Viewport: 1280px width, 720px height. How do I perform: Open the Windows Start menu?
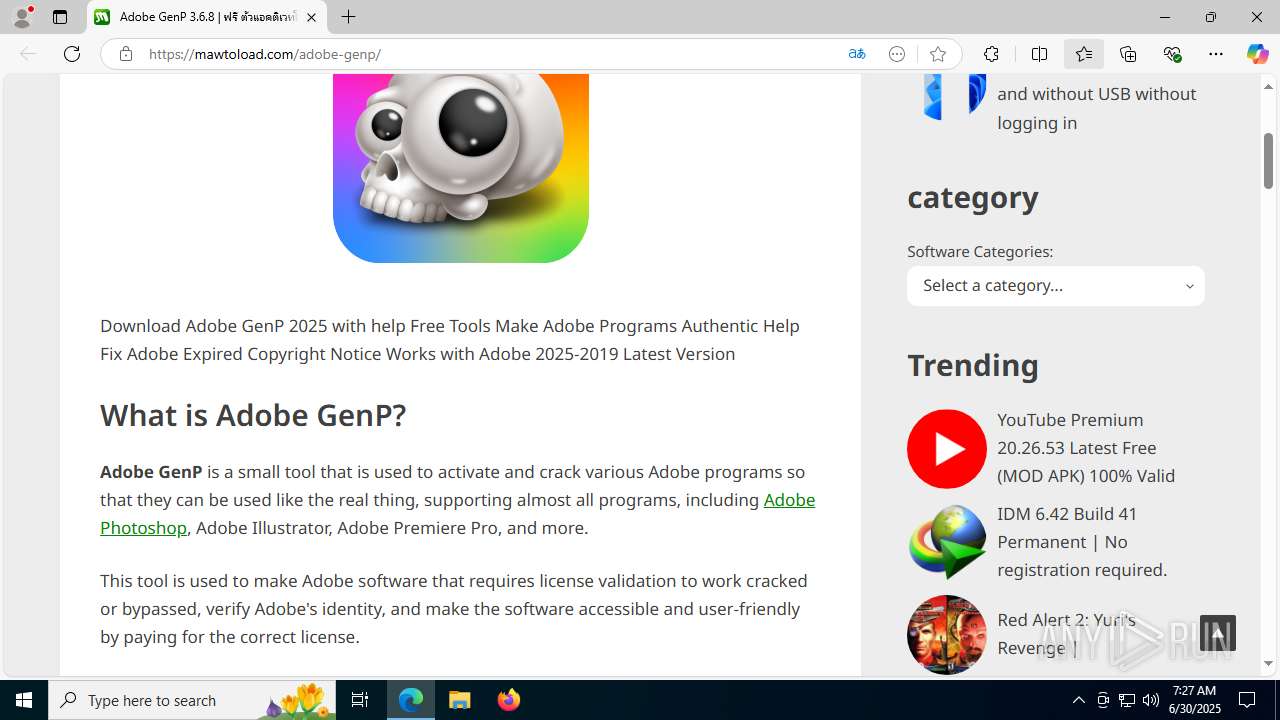click(x=24, y=700)
